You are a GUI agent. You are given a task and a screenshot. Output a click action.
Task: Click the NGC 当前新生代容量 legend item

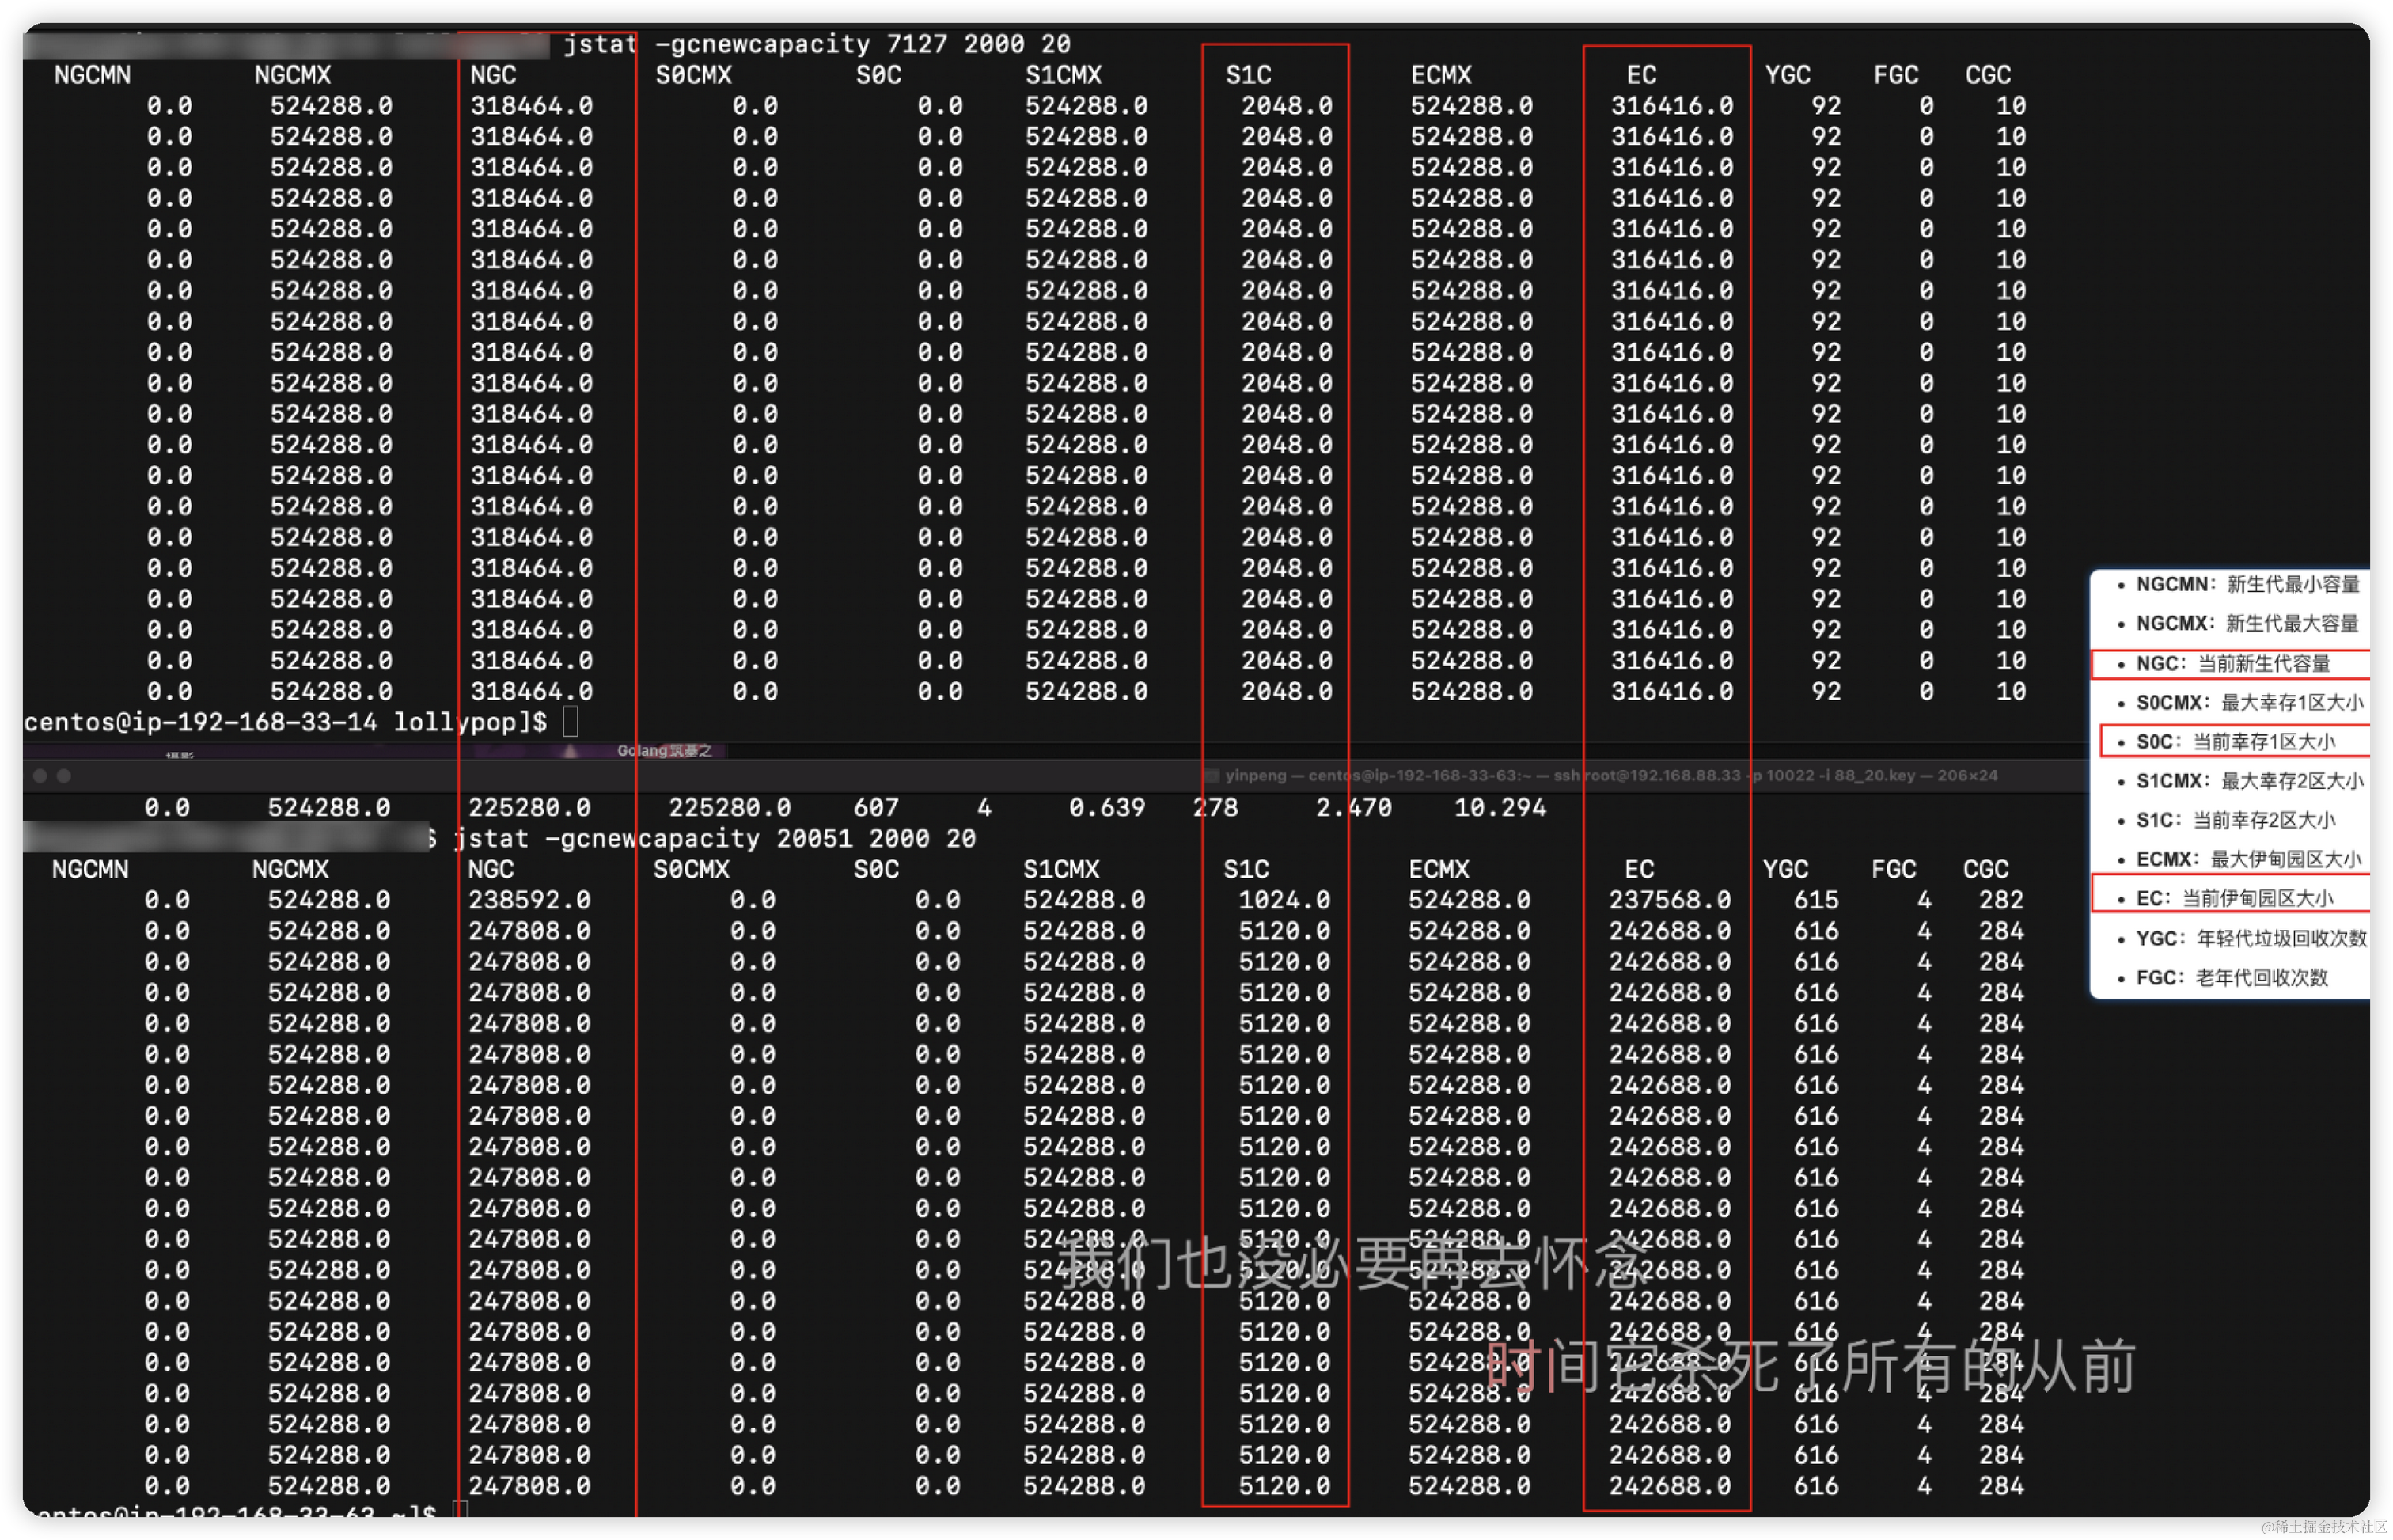tap(2232, 664)
